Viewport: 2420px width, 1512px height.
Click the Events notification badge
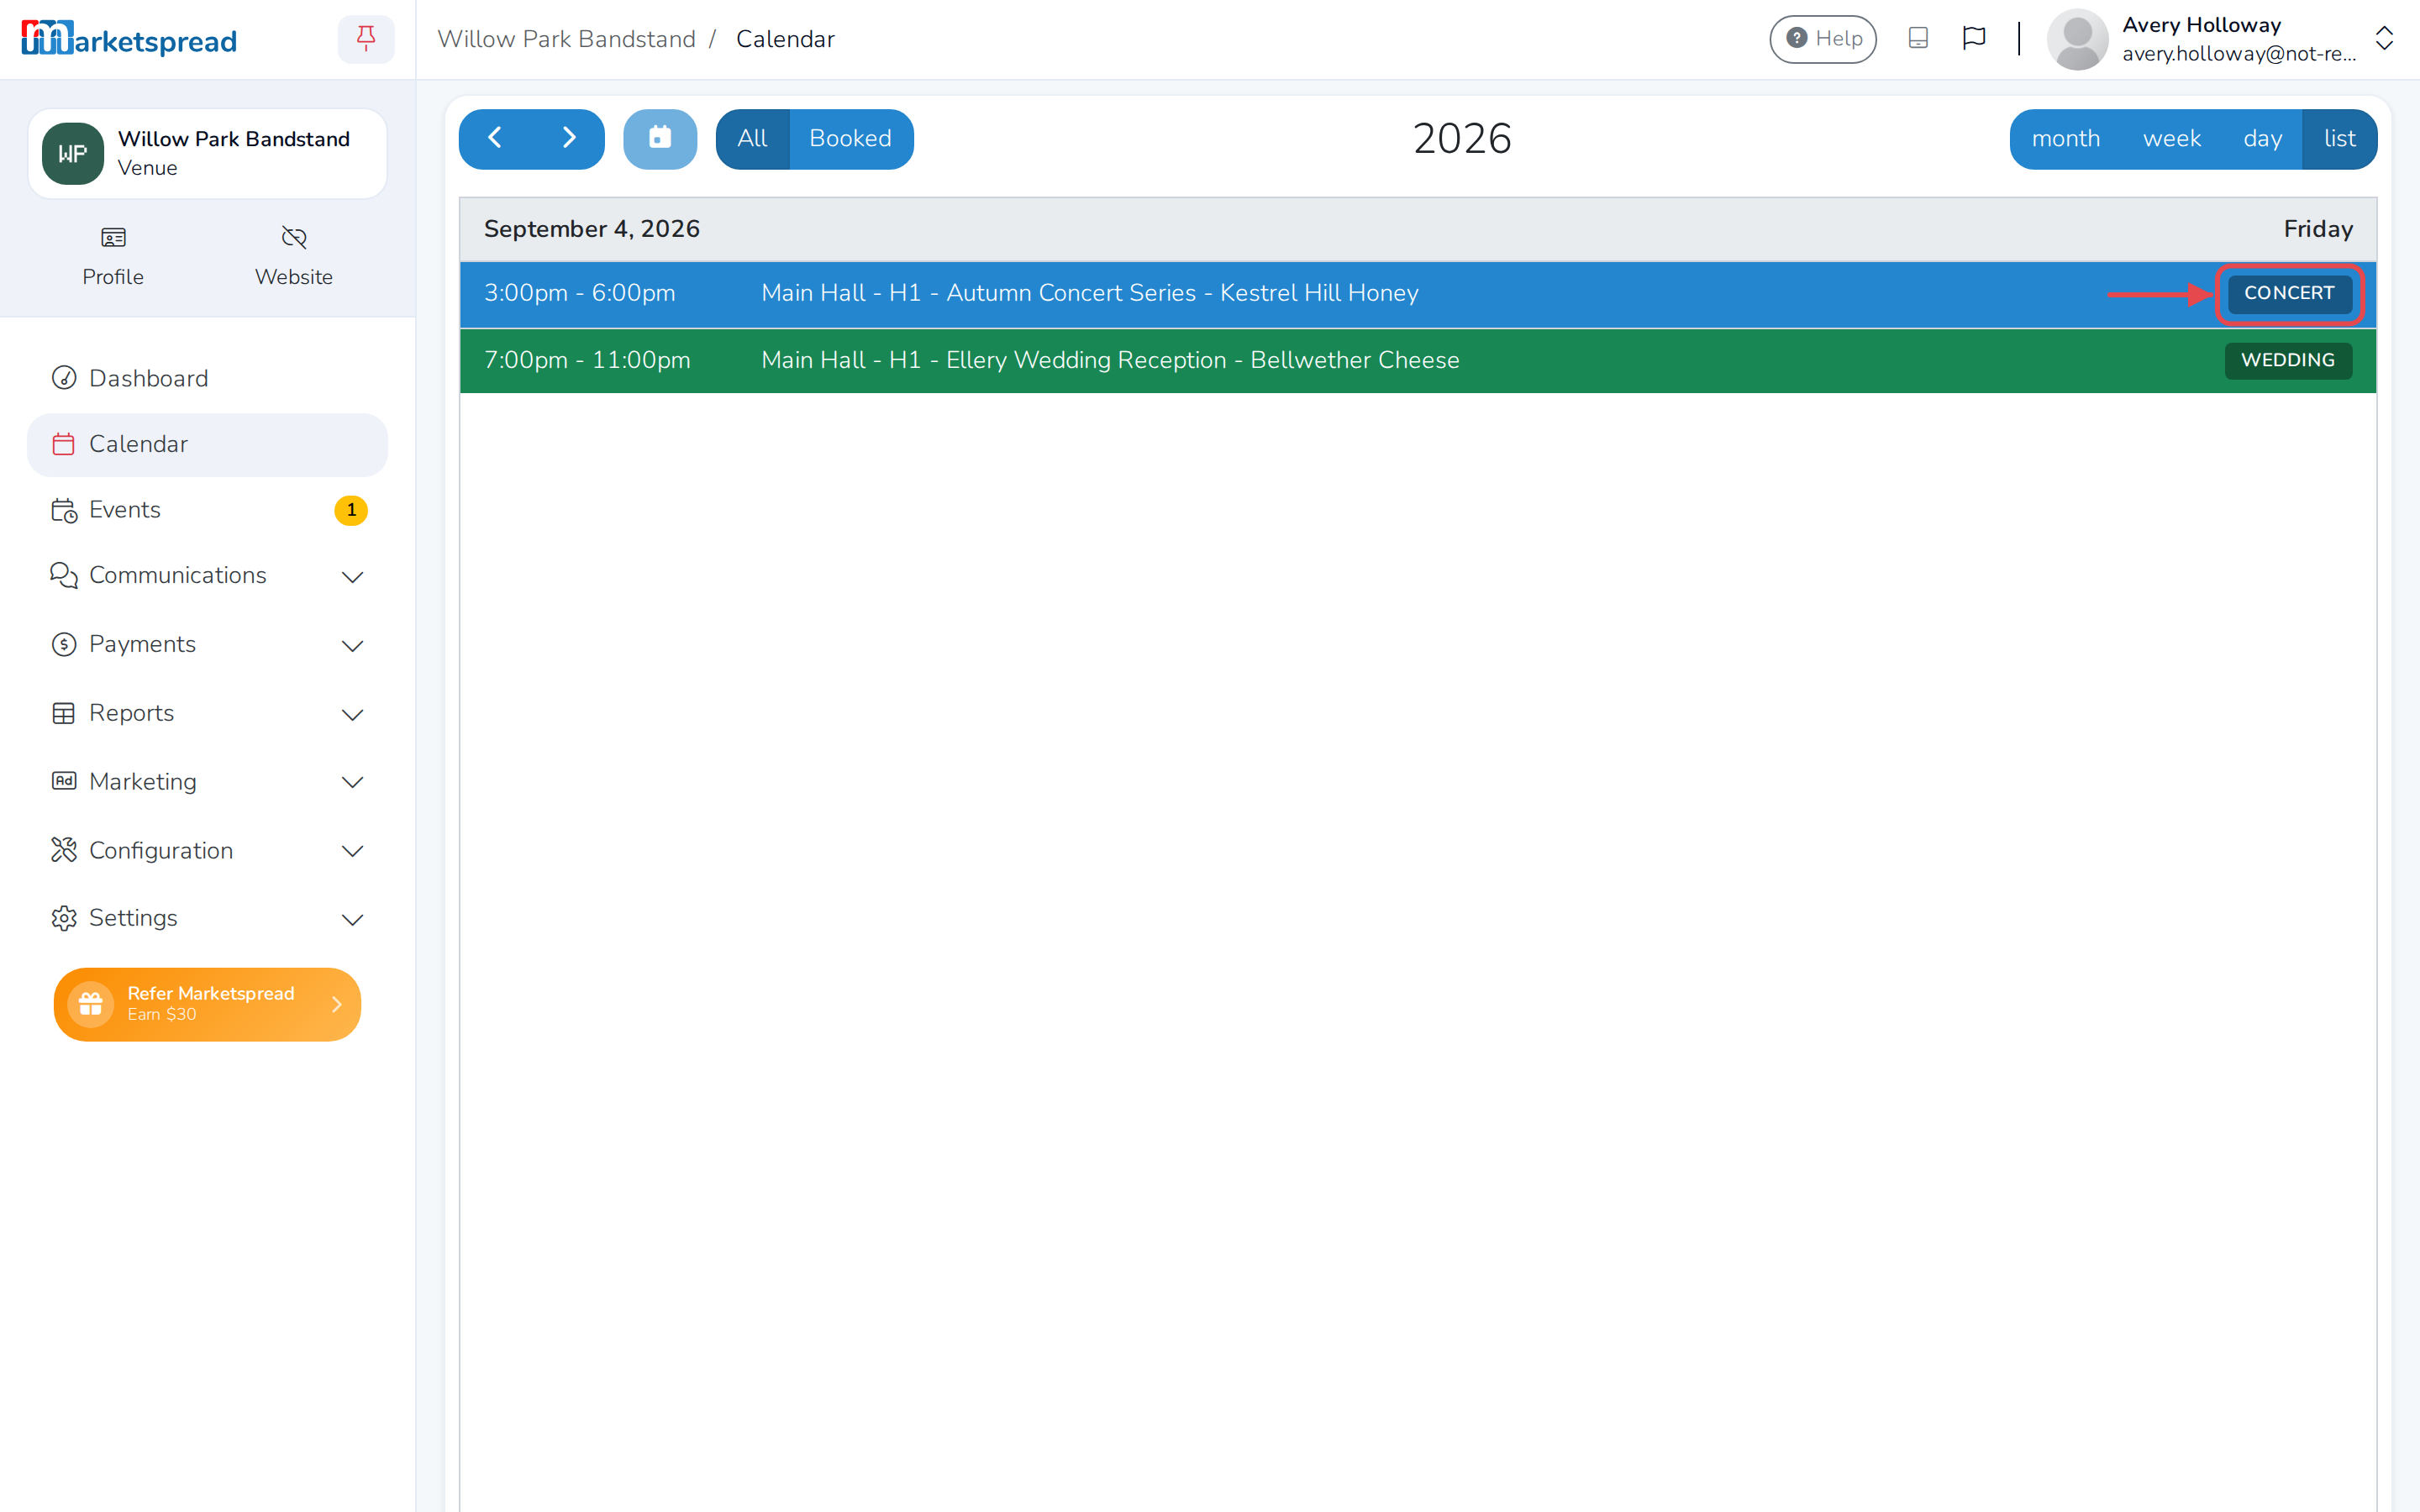click(x=351, y=510)
